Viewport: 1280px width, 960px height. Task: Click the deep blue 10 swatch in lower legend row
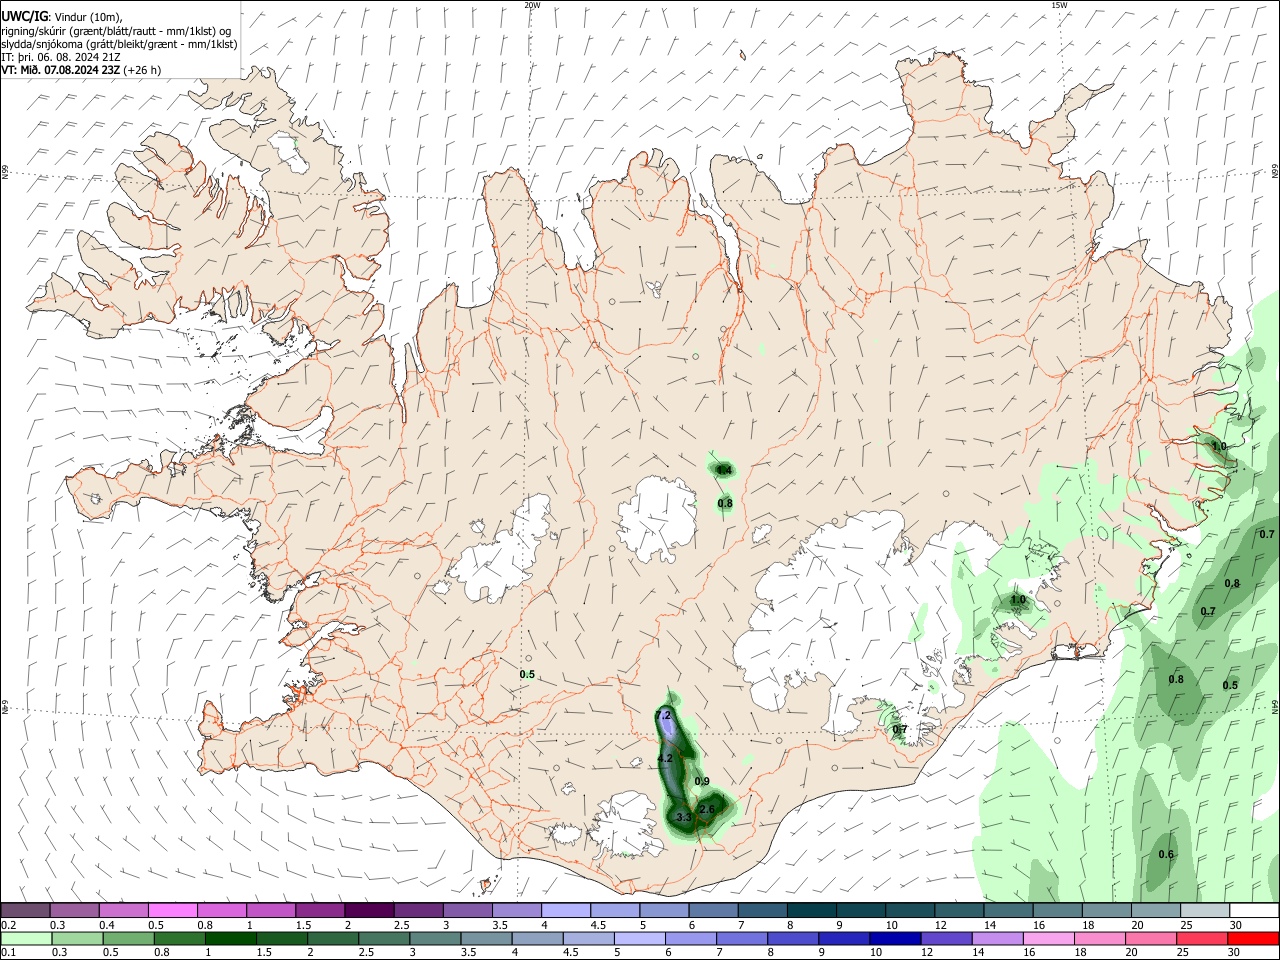coord(895,938)
